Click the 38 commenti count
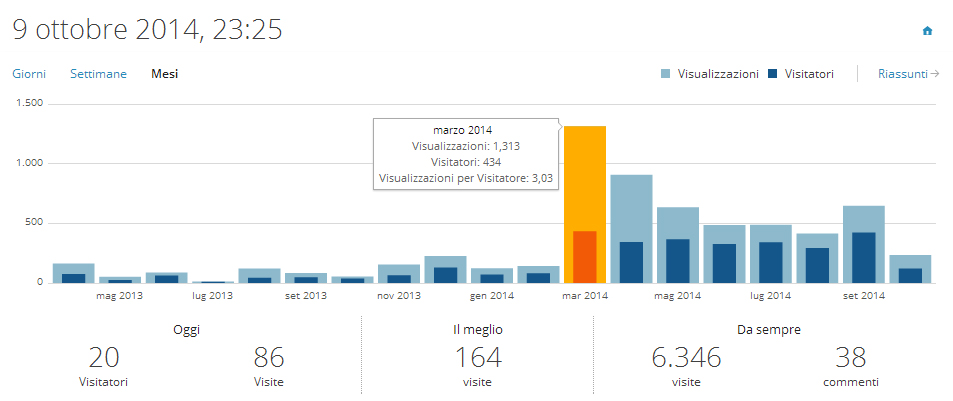 click(849, 357)
